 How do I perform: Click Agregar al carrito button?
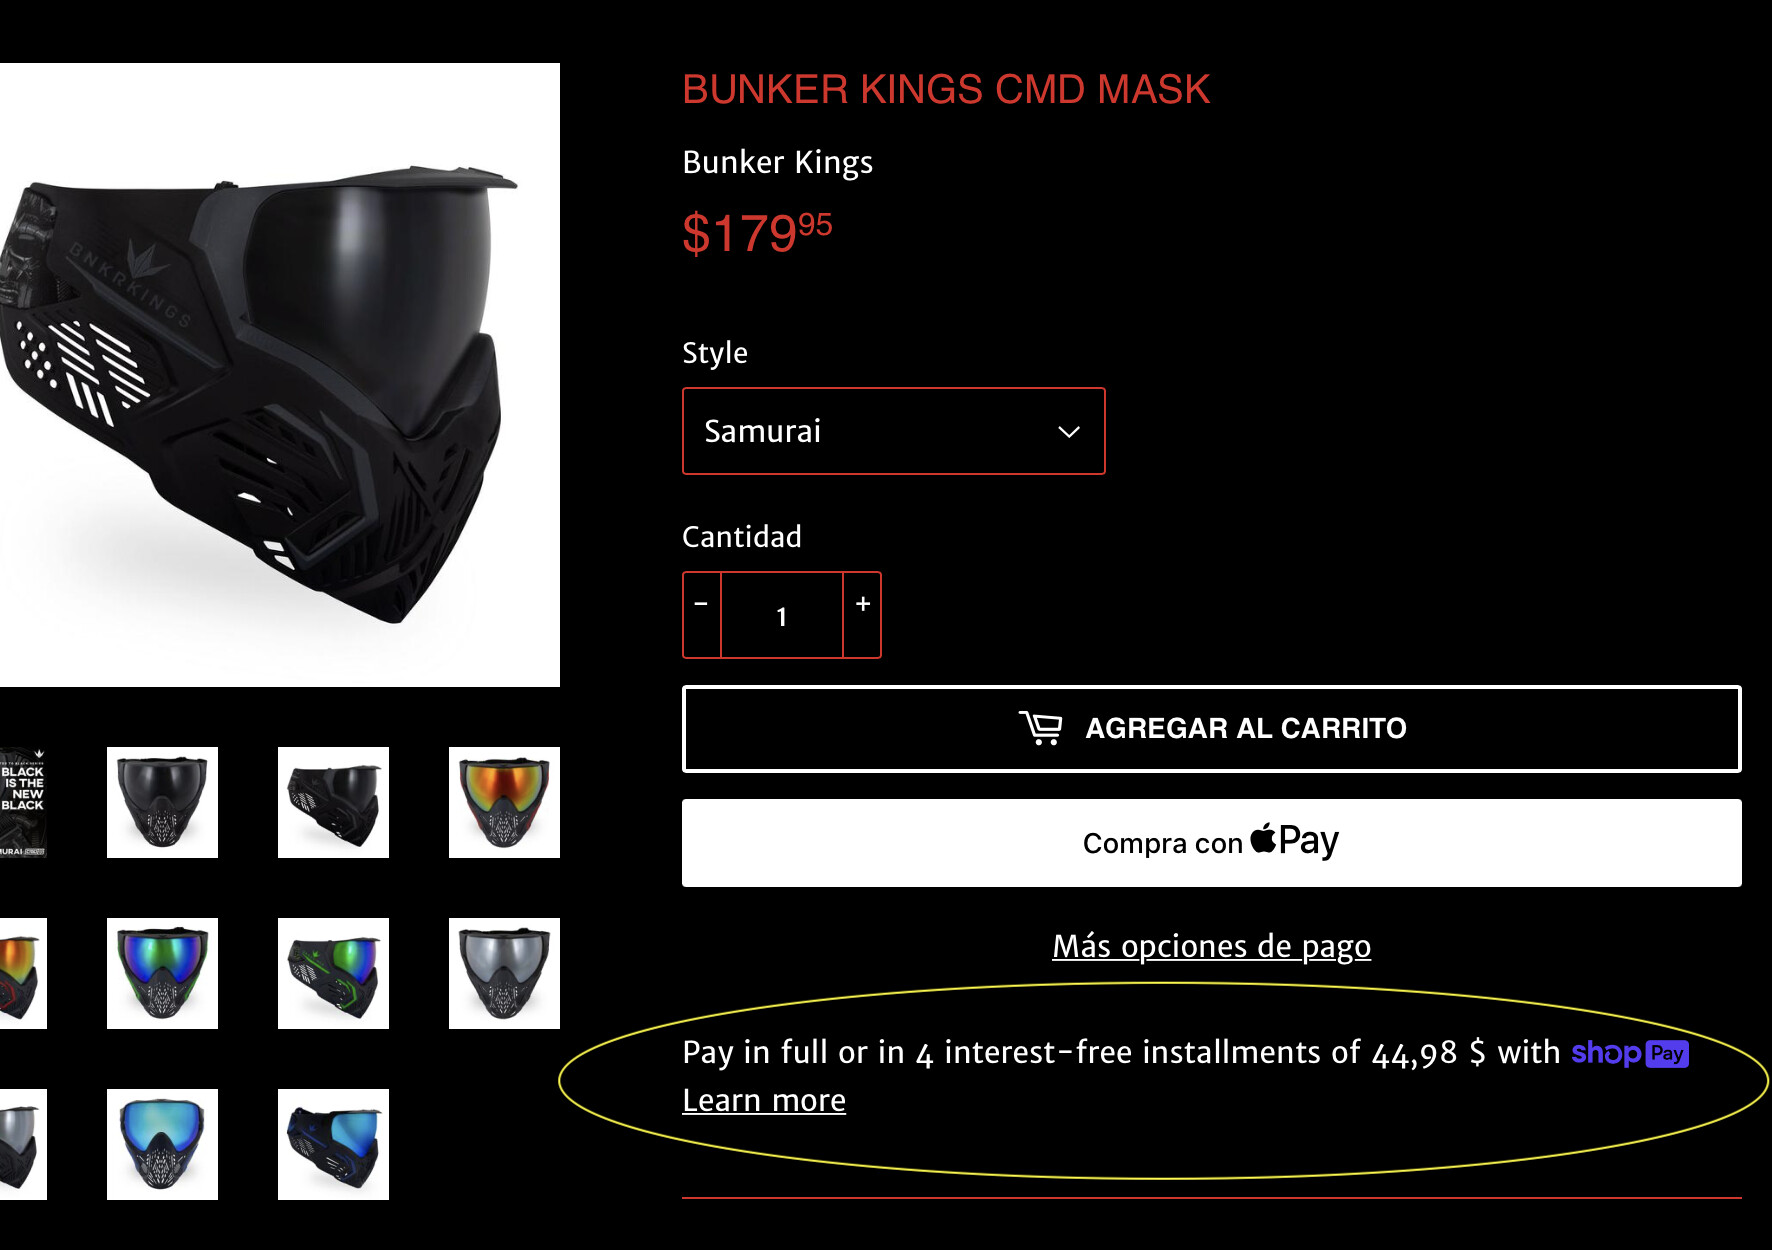(x=1211, y=729)
